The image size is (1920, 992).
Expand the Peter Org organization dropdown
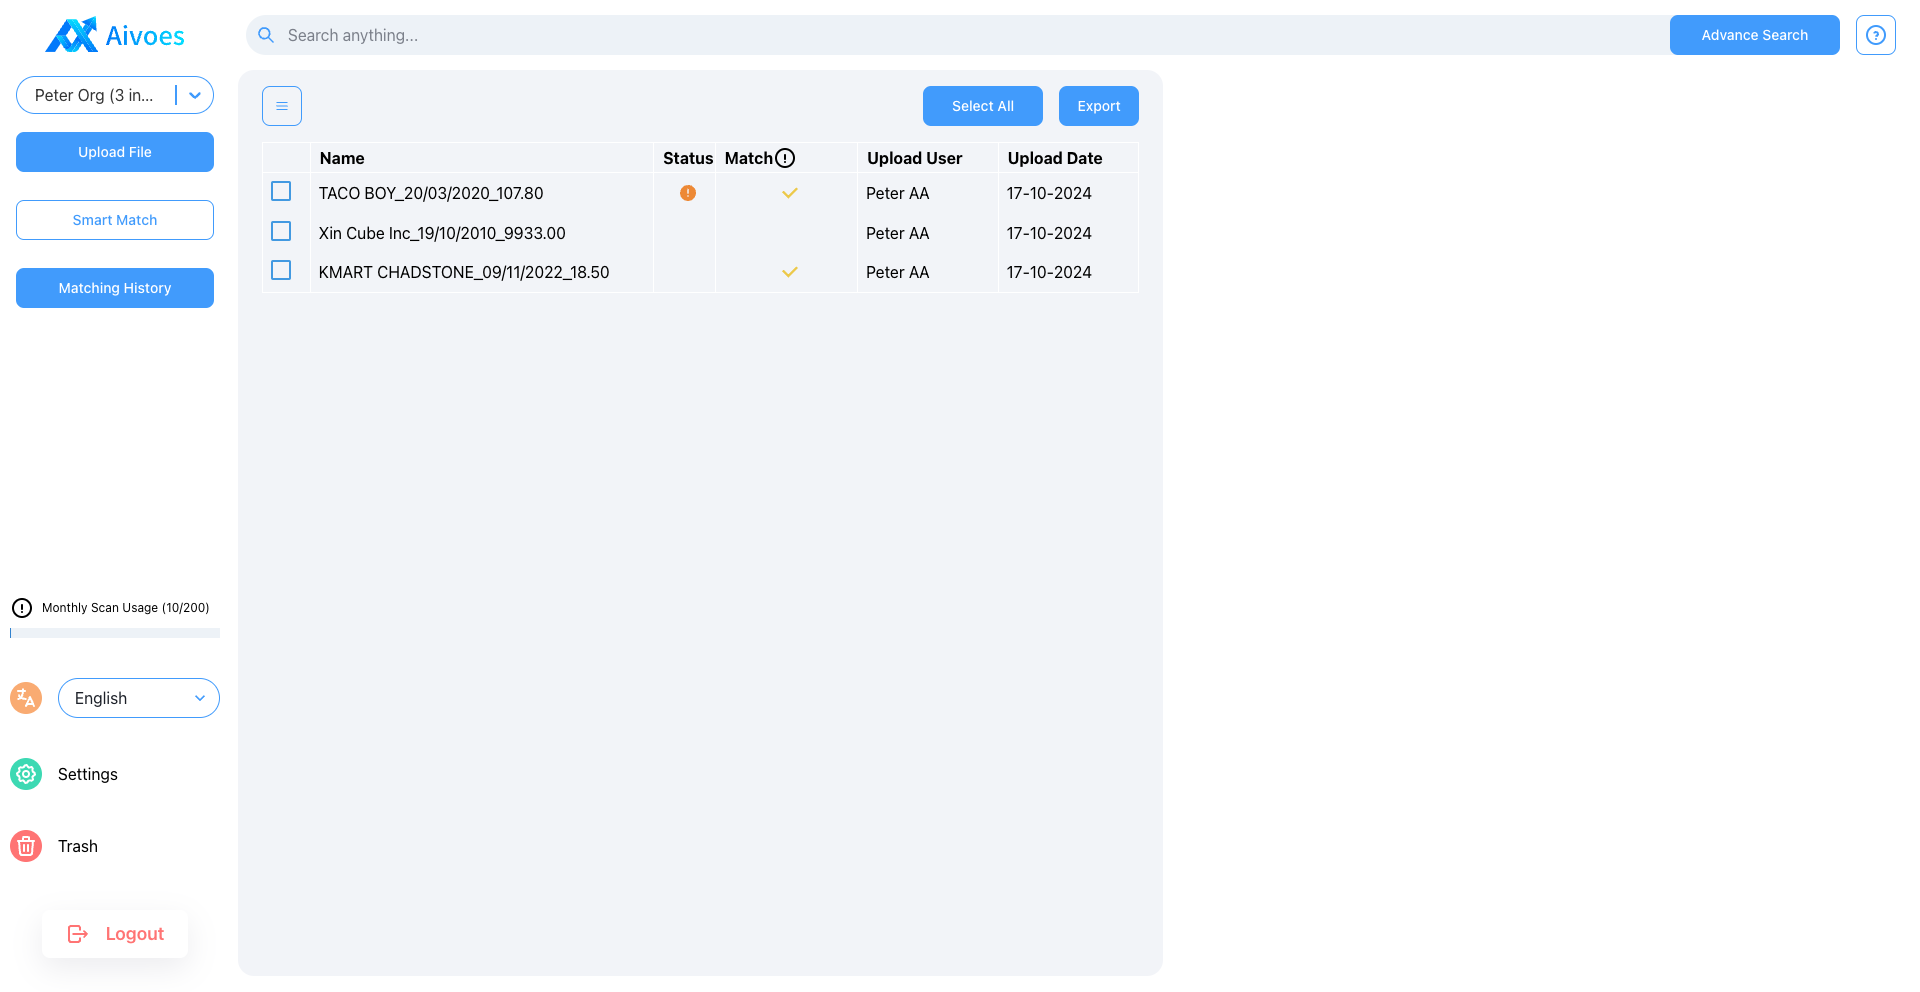coord(195,95)
